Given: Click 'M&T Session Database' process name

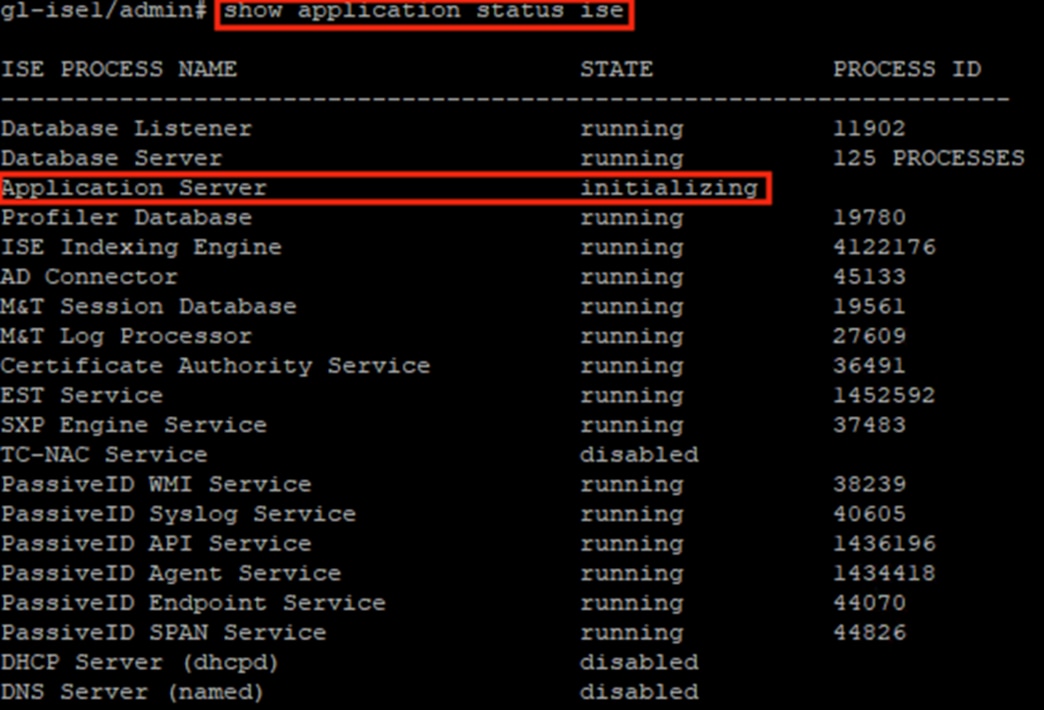Looking at the screenshot, I should [x=148, y=306].
